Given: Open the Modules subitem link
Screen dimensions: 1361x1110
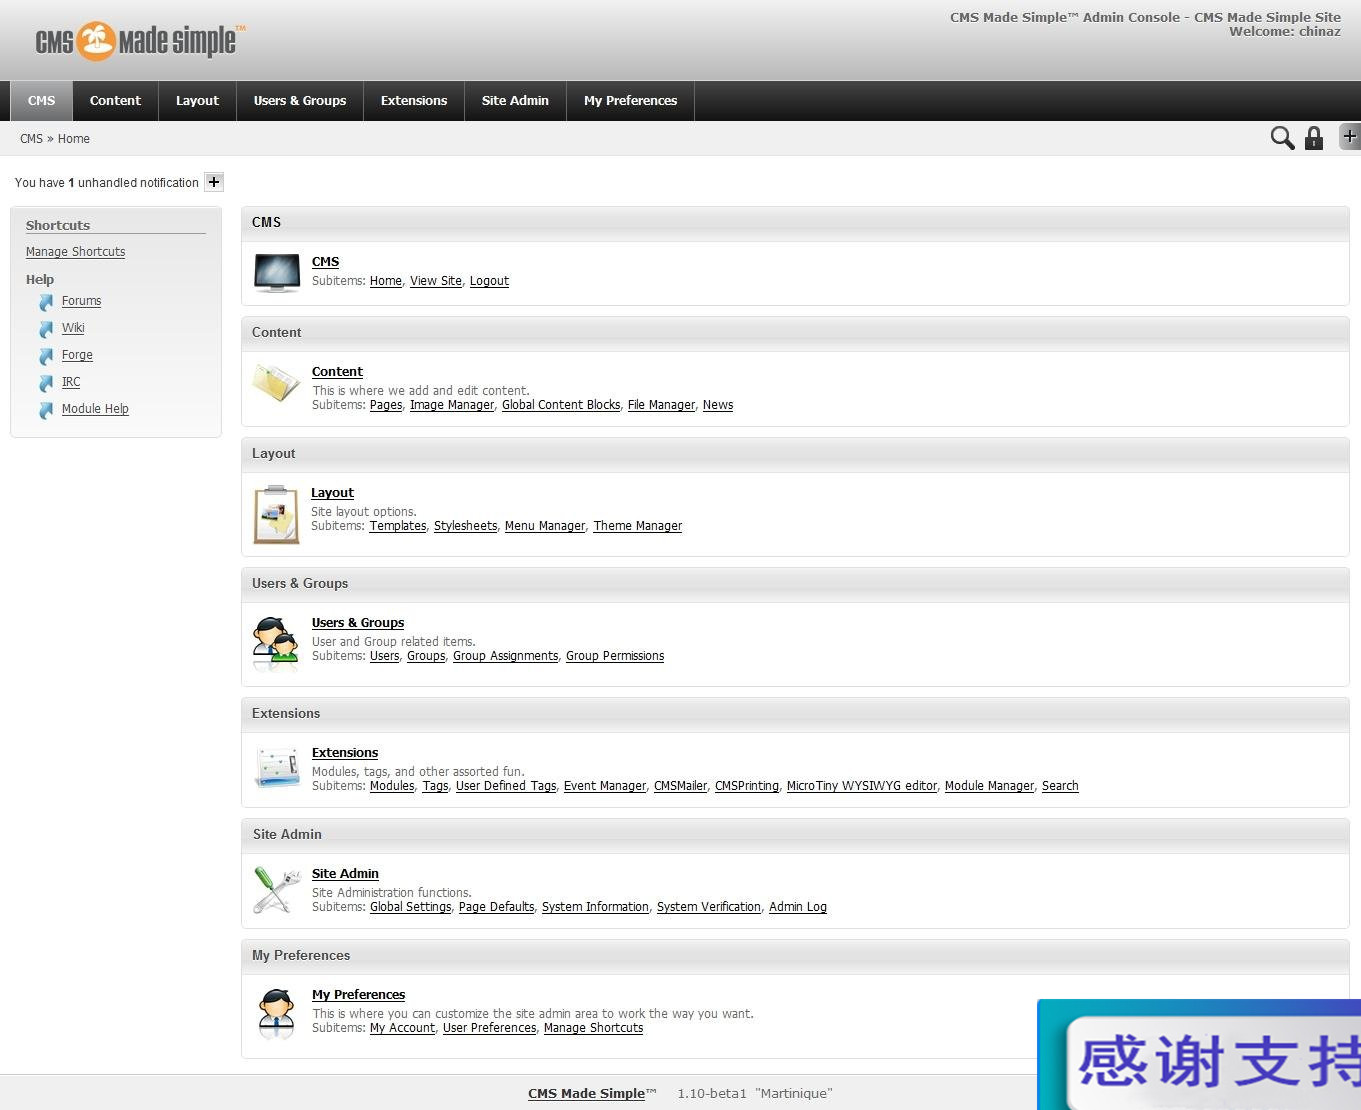Looking at the screenshot, I should pos(392,786).
